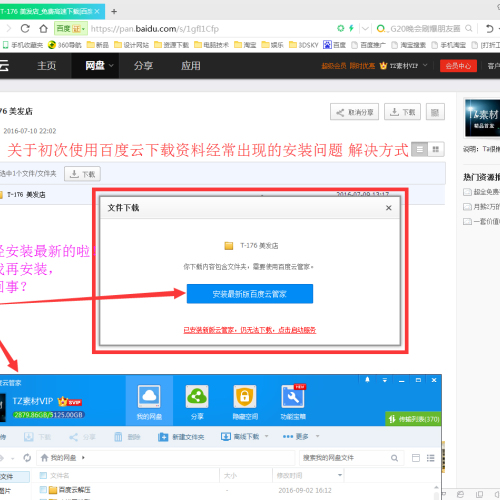Viewport: 500px width, 500px height.
Task: Expand the 离线下载 dropdown arrow
Action: click(266, 436)
